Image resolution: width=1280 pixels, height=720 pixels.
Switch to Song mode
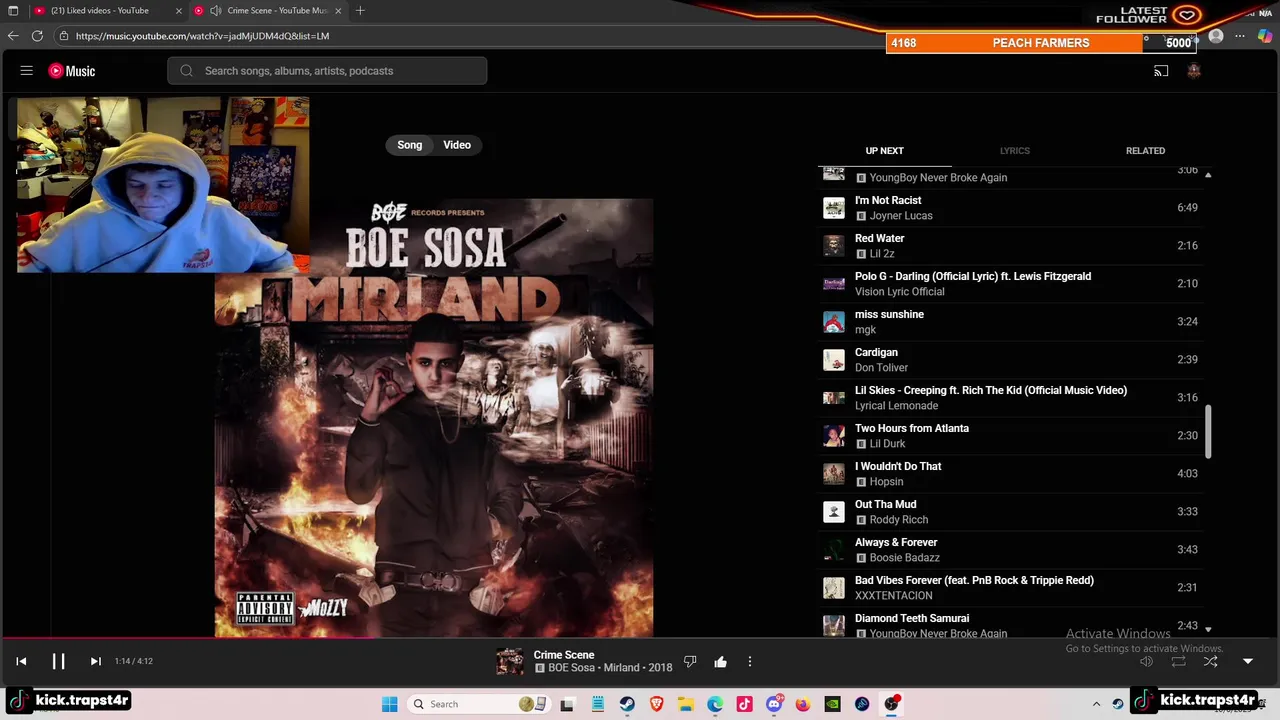410,145
